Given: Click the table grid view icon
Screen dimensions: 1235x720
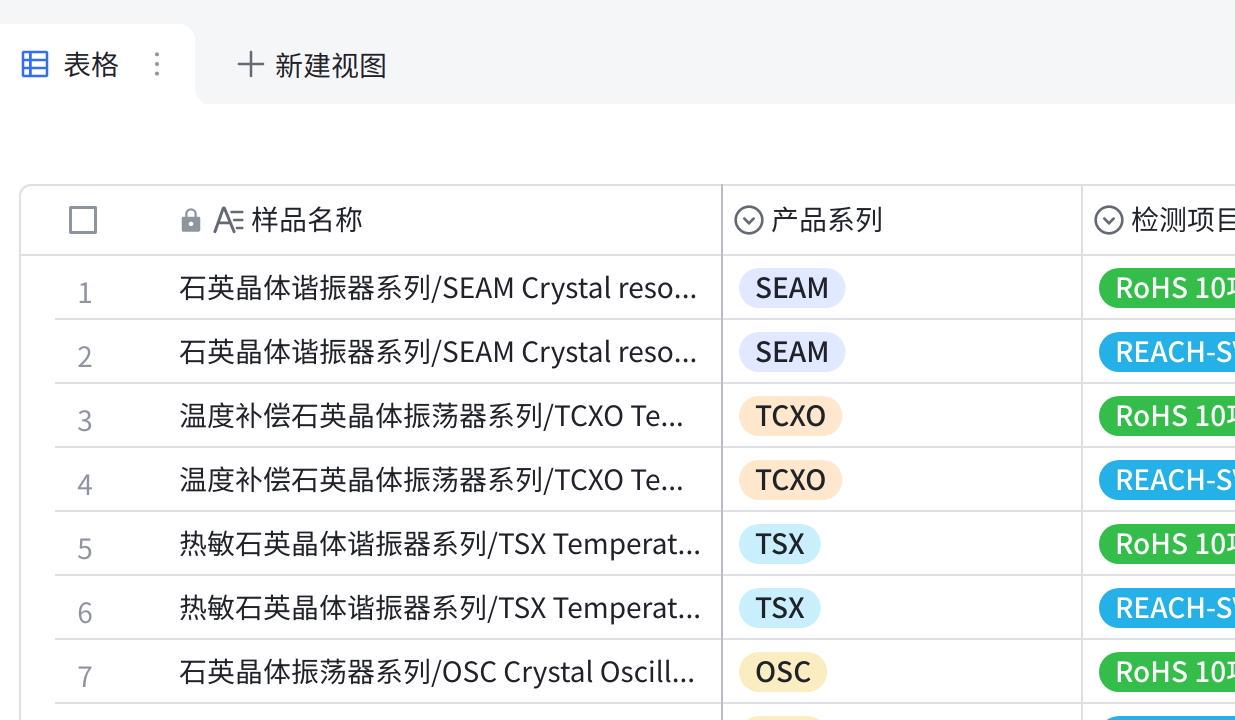Looking at the screenshot, I should pos(35,65).
